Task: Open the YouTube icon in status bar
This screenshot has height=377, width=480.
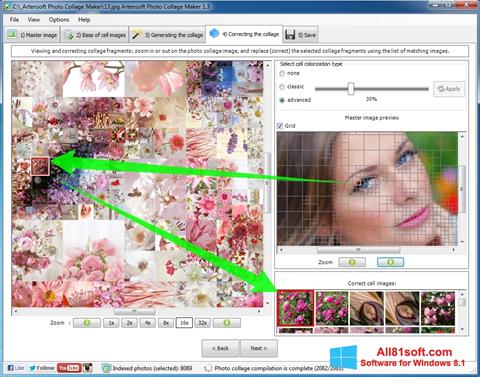Action: [x=69, y=368]
